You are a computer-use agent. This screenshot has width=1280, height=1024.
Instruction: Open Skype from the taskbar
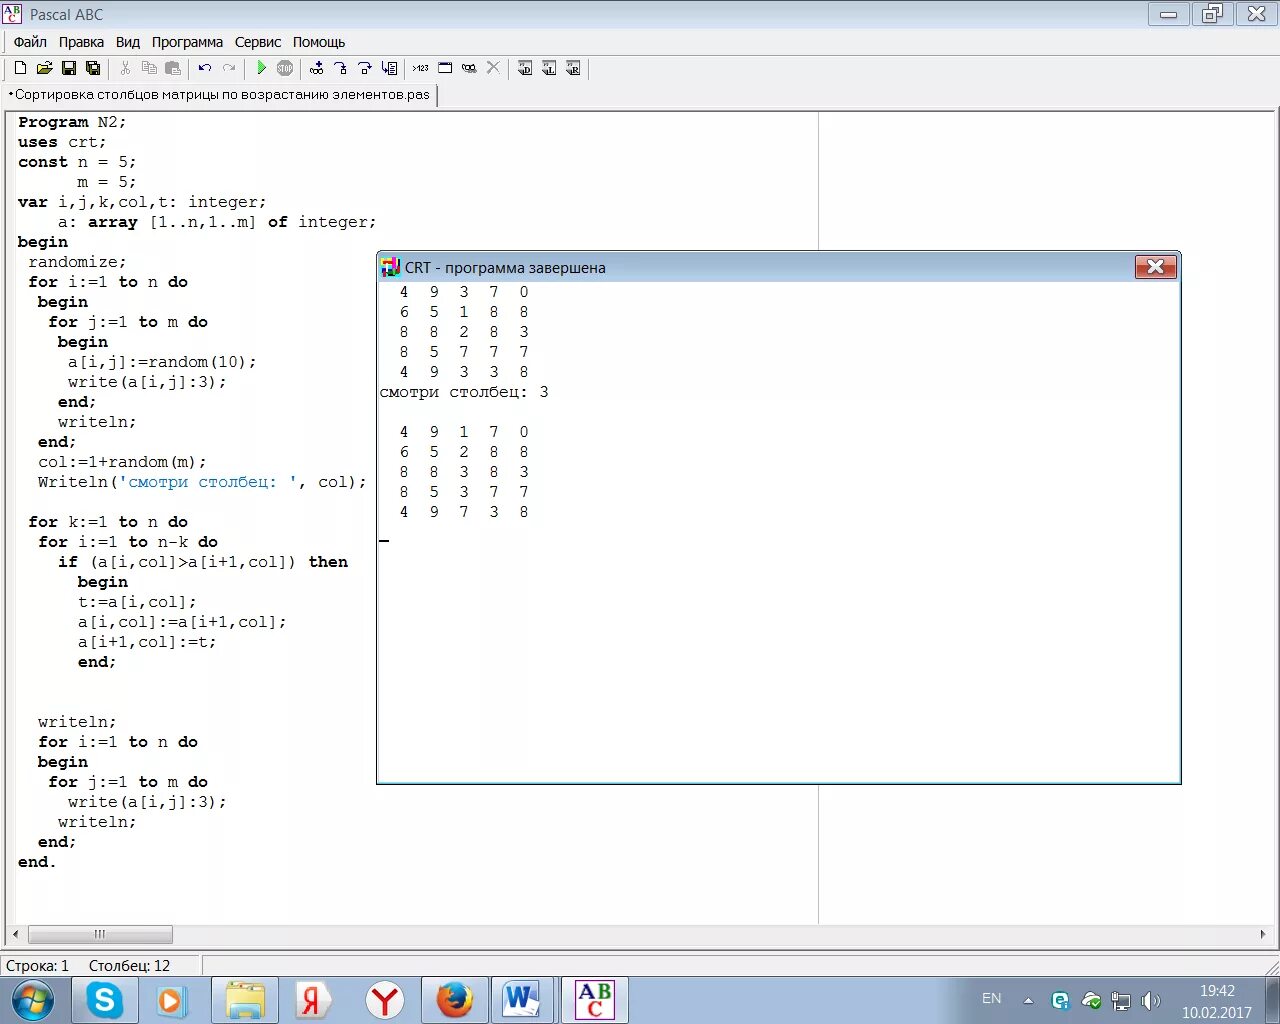[105, 1000]
